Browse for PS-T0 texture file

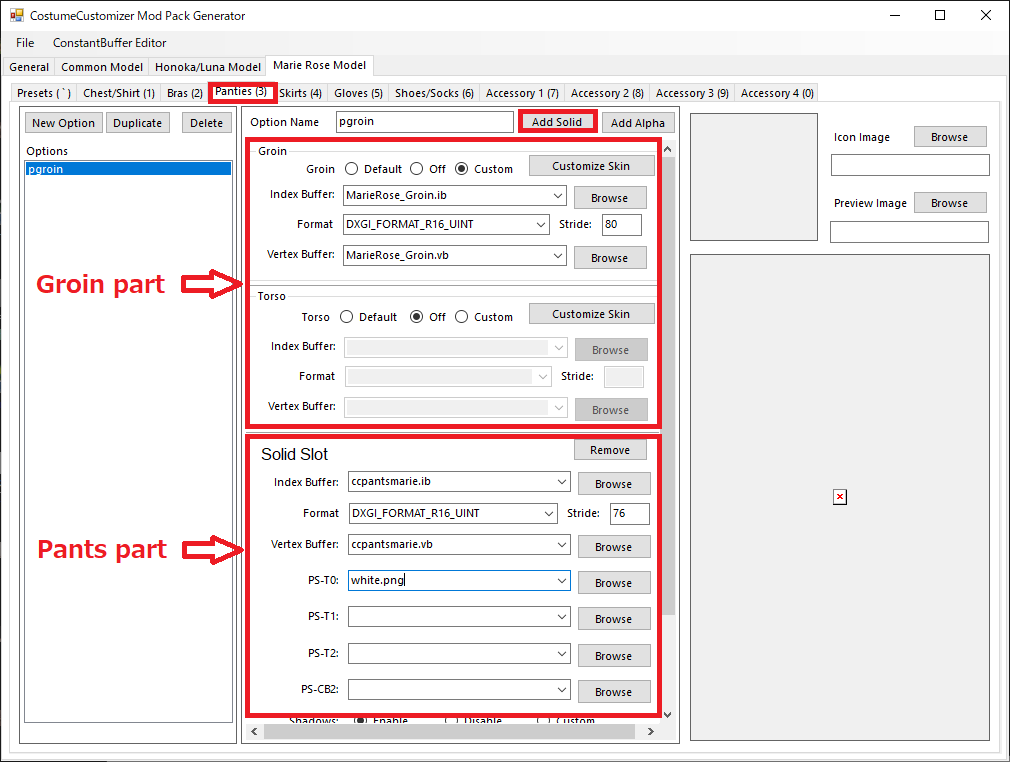[x=613, y=583]
